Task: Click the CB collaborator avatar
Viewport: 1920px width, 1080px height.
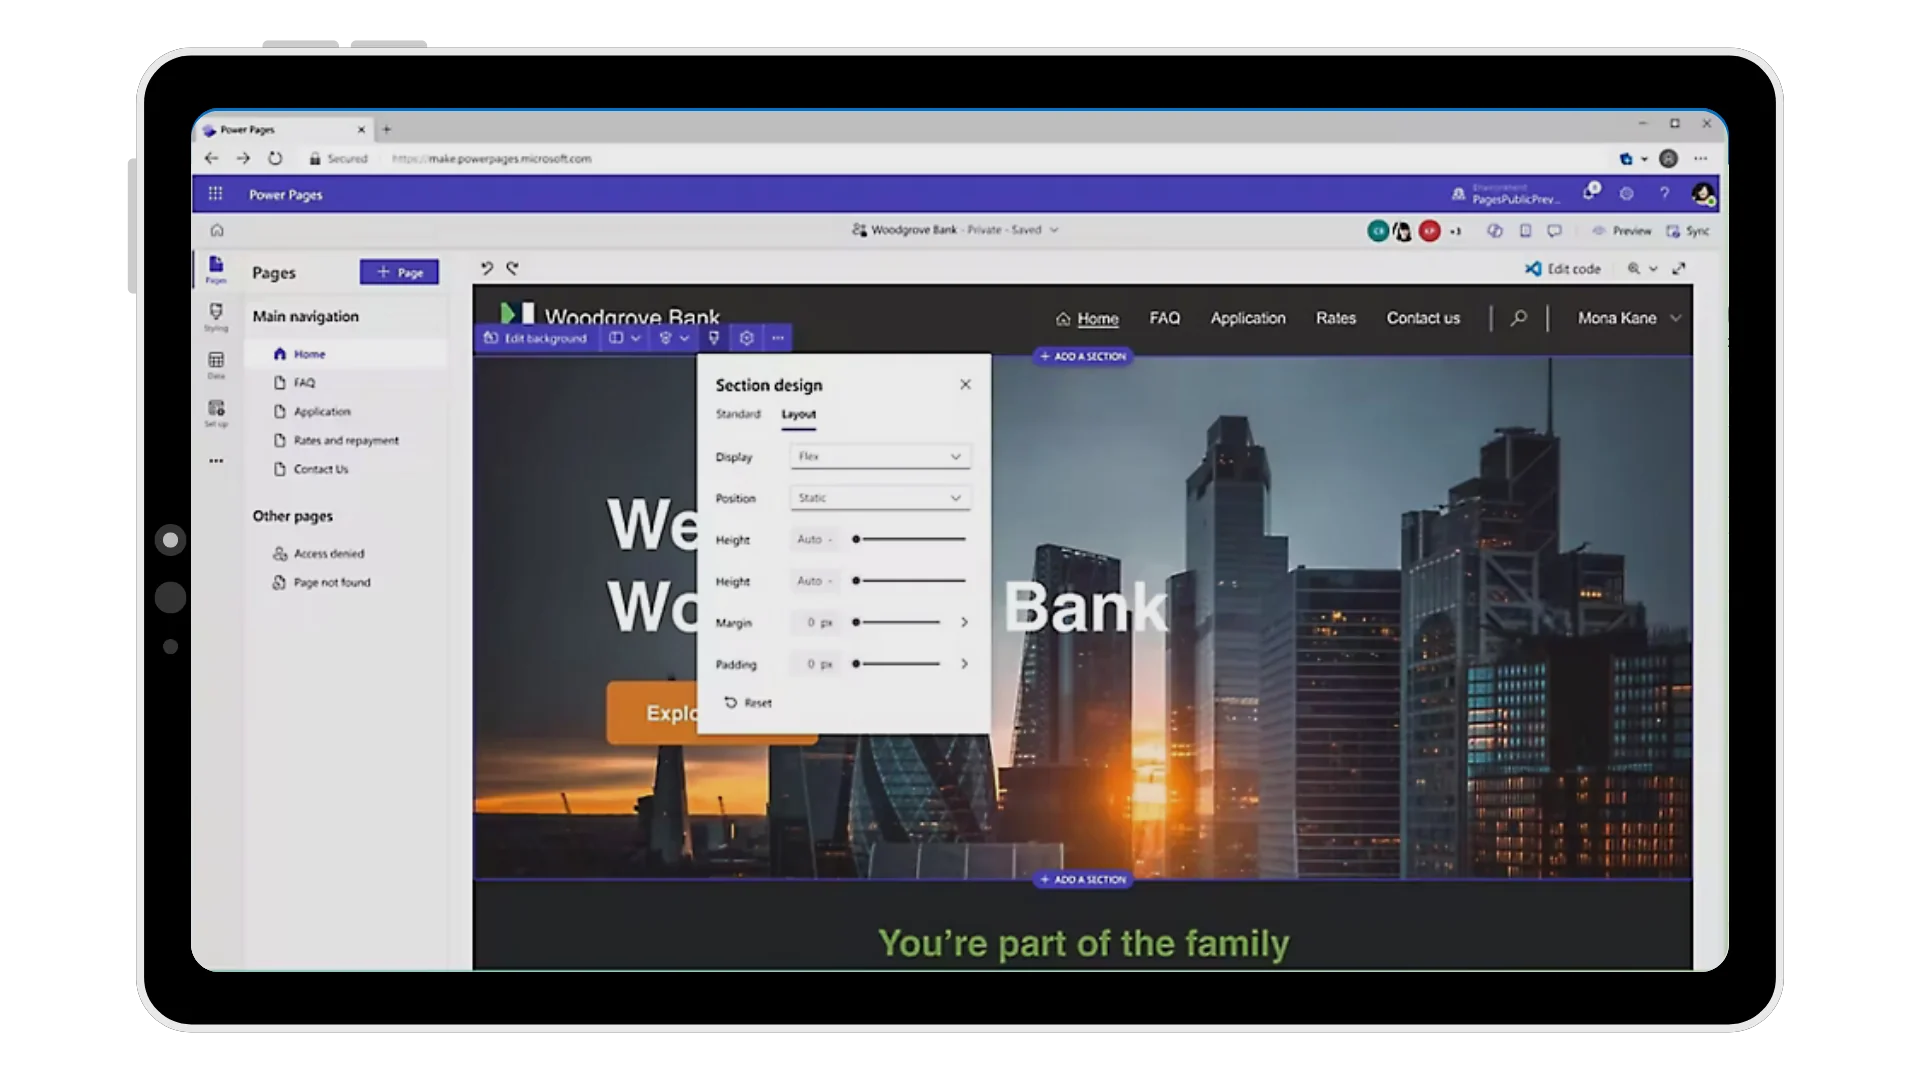Action: click(x=1378, y=231)
